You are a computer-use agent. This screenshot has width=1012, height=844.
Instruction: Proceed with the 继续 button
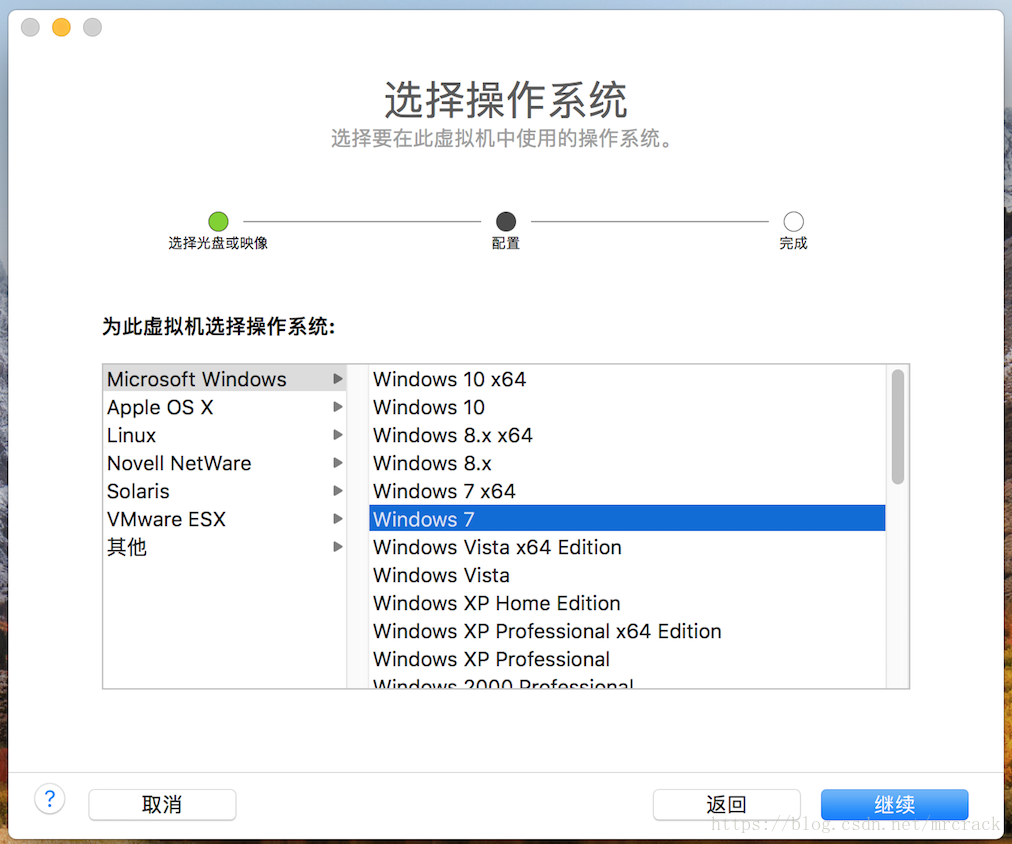(895, 804)
